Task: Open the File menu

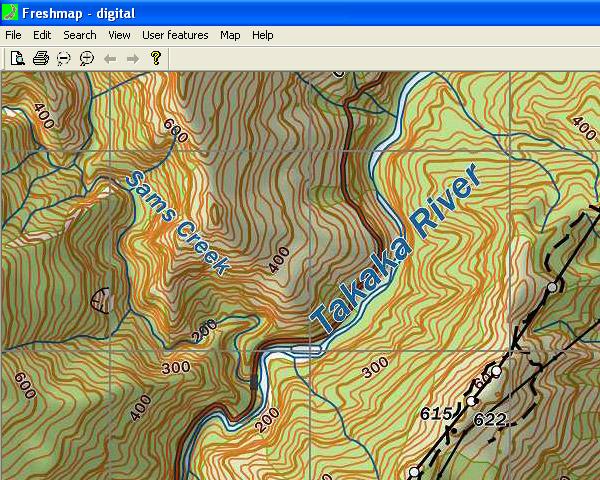Action: 13,35
